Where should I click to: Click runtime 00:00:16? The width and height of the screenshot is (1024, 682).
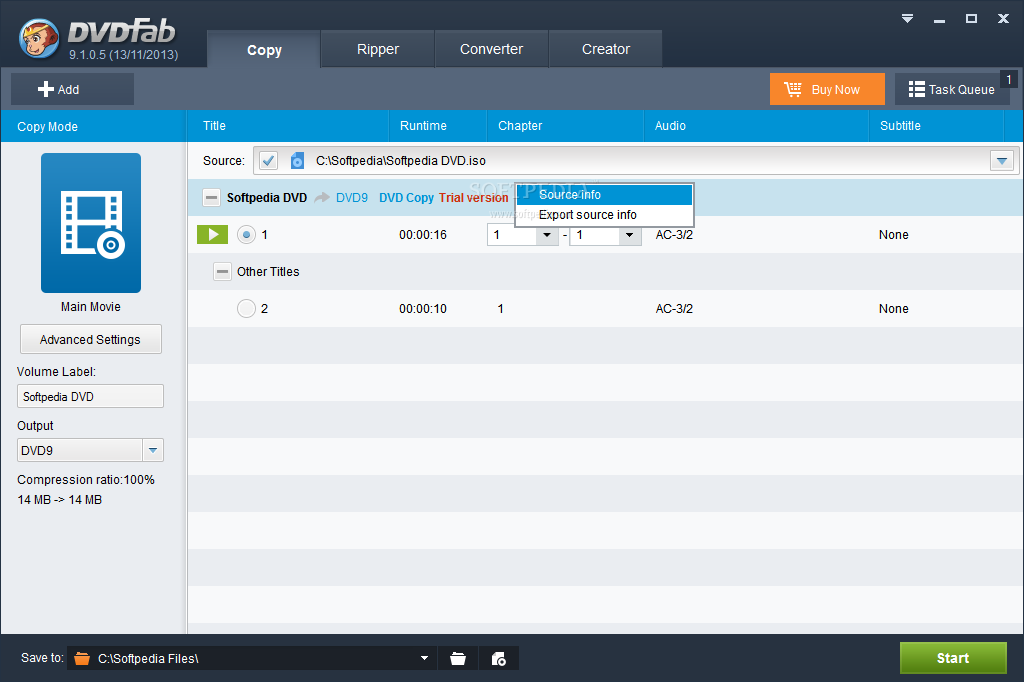click(x=423, y=235)
